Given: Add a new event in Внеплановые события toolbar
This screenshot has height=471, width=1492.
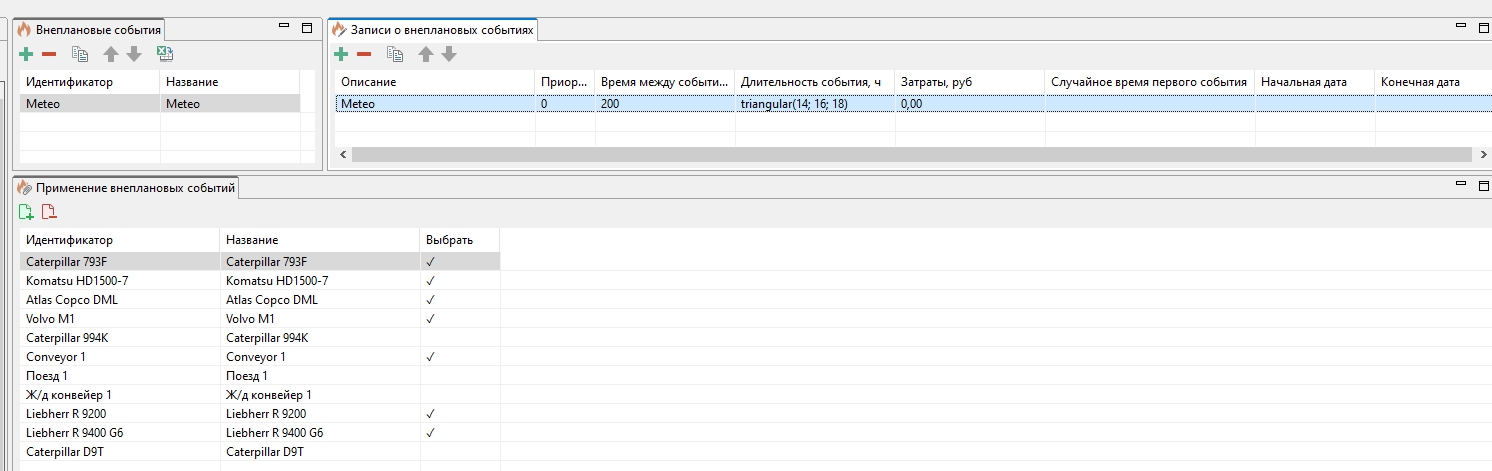Looking at the screenshot, I should pyautogui.click(x=26, y=54).
